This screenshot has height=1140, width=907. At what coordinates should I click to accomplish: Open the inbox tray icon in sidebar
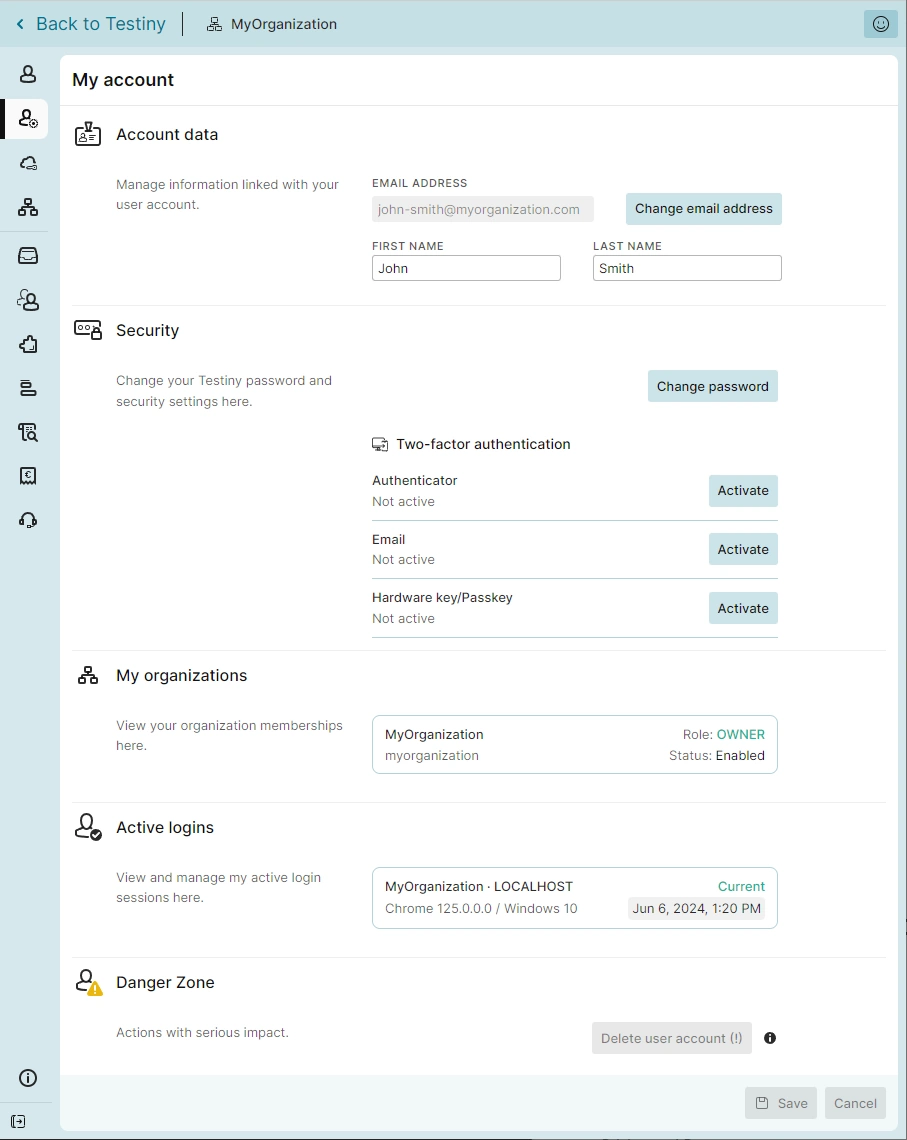point(28,256)
